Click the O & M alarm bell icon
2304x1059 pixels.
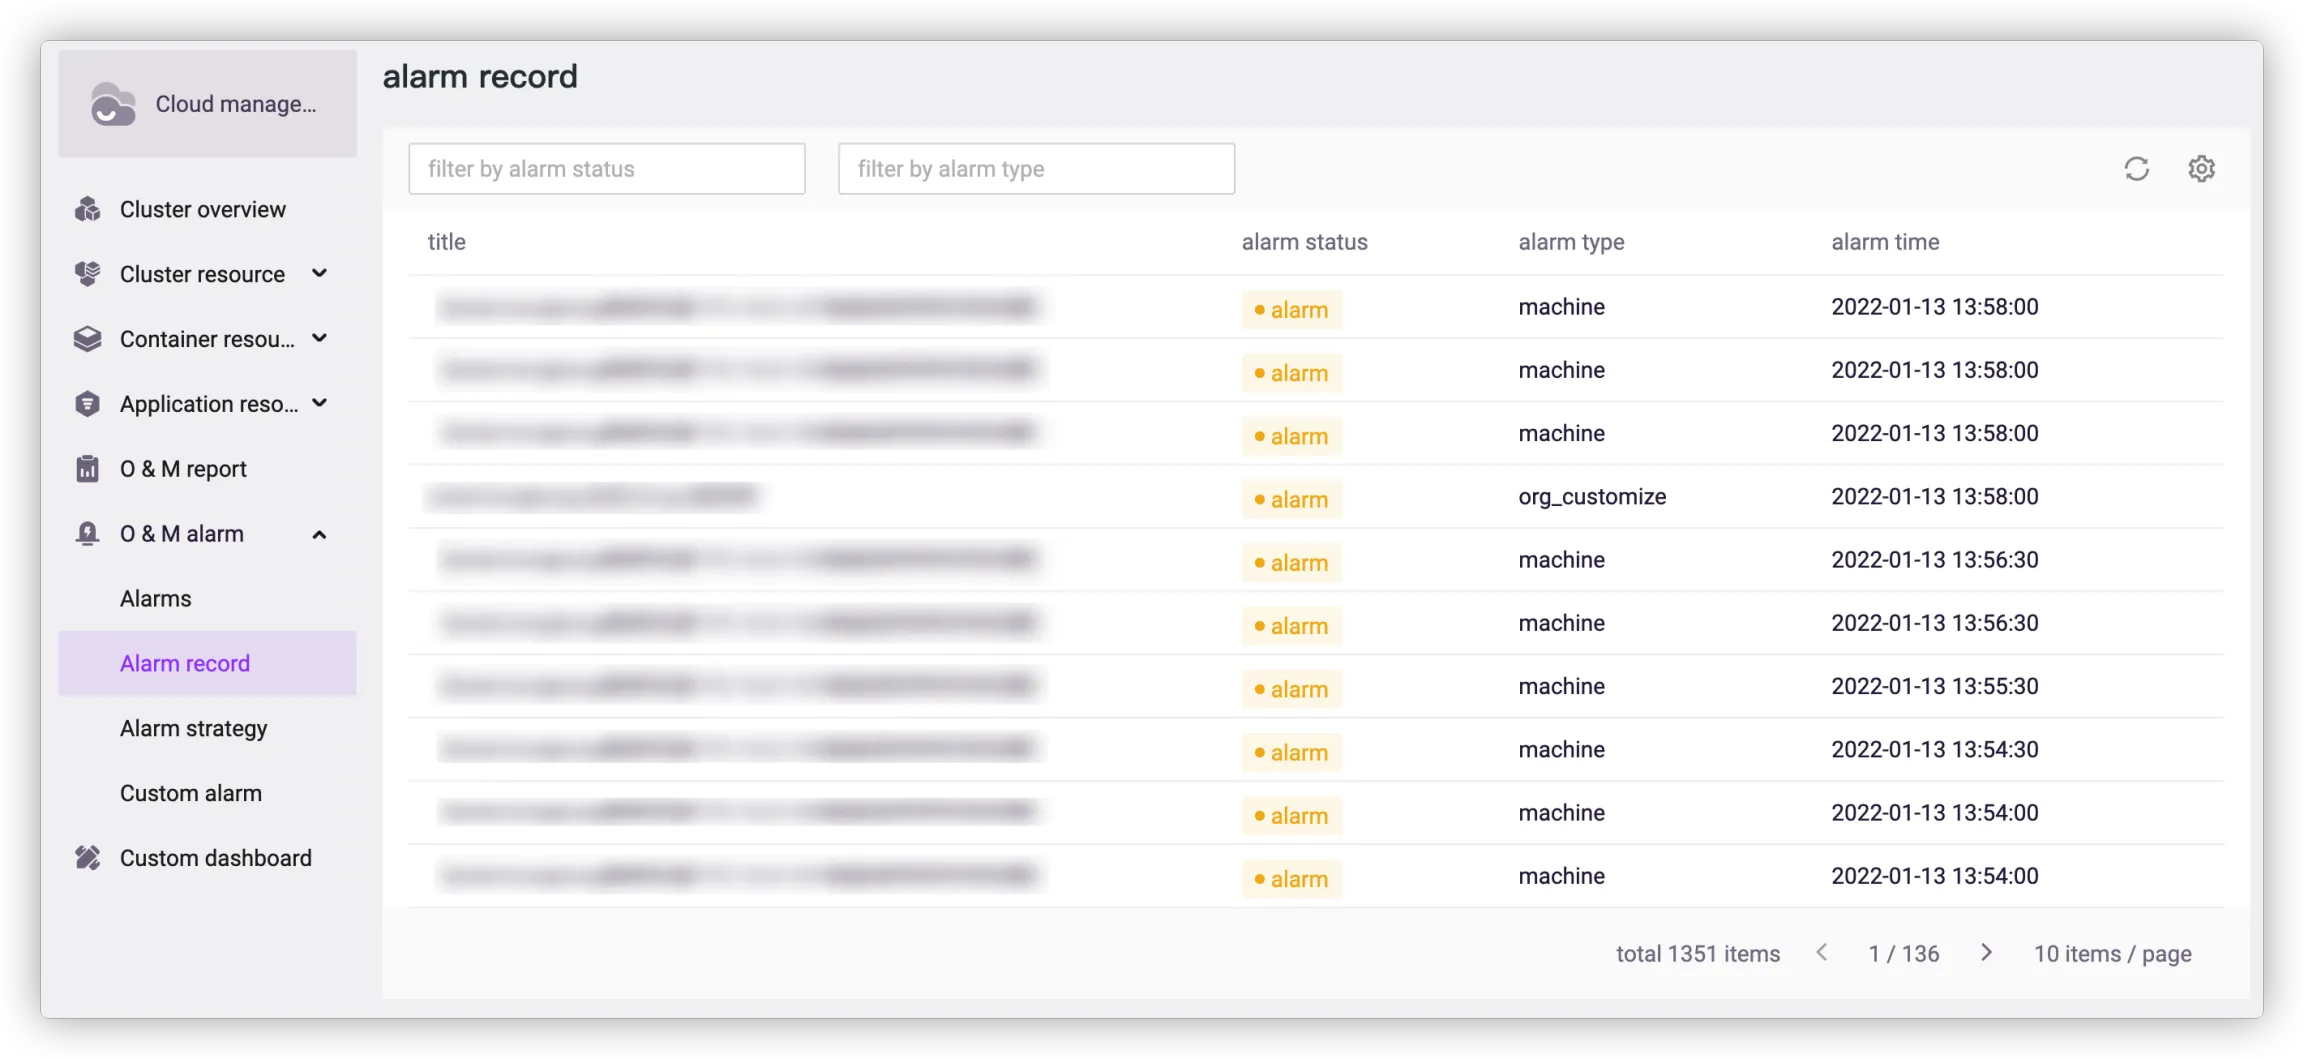coord(88,534)
